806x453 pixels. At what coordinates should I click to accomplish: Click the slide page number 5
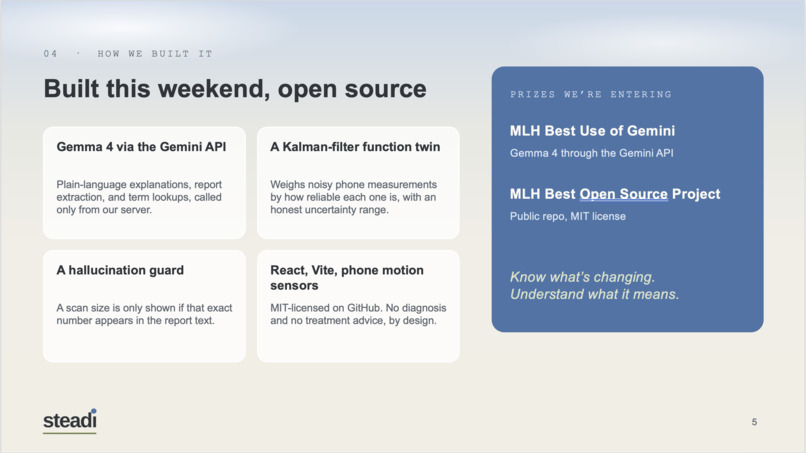[754, 422]
